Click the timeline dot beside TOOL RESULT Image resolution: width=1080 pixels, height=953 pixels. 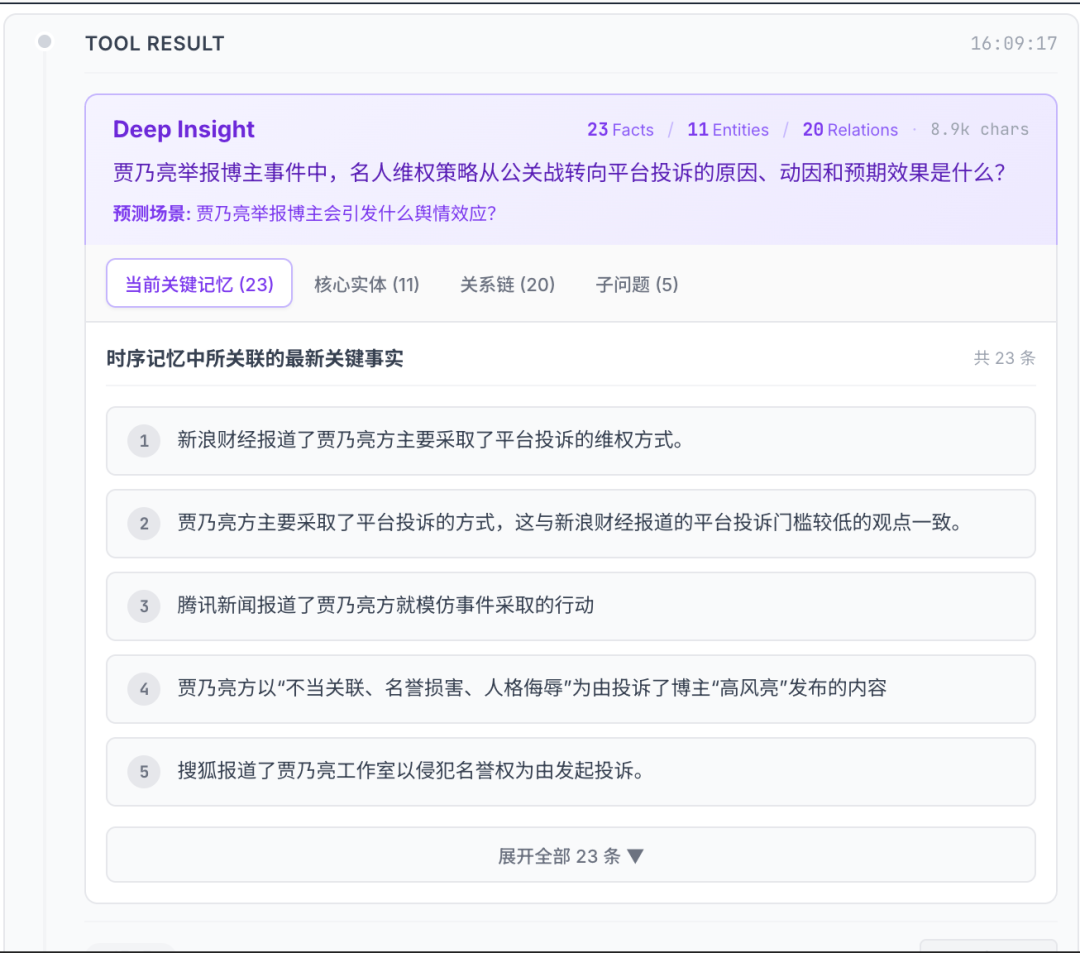(44, 42)
